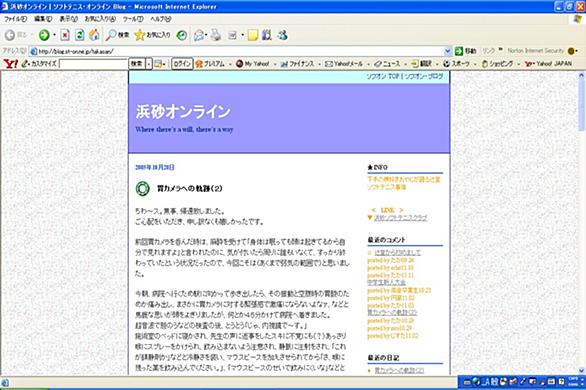This screenshot has height=390, width=586.
Task: Click the blog post green circle icon
Action: [142, 189]
